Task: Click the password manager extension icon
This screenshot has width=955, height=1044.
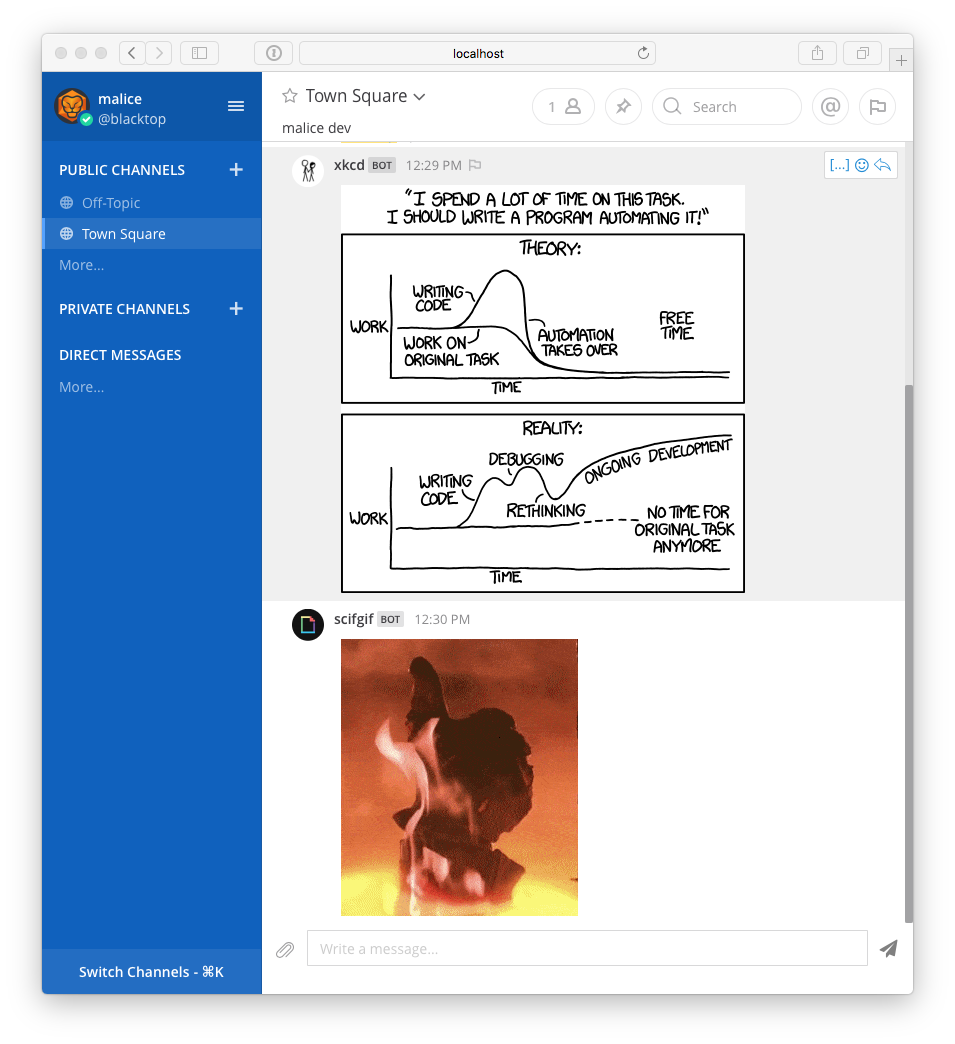Action: pyautogui.click(x=274, y=53)
